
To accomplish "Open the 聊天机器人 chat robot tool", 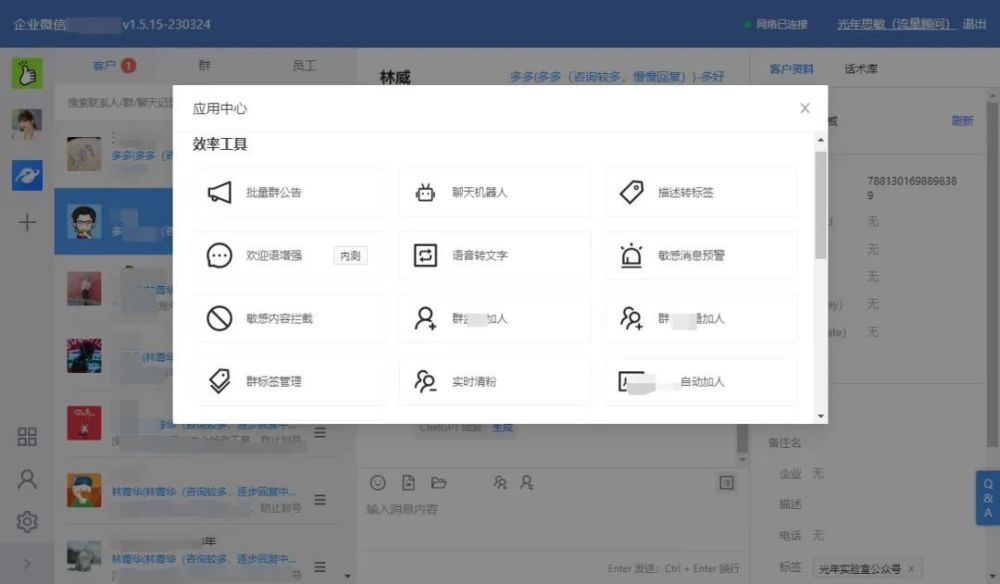I will tap(494, 192).
